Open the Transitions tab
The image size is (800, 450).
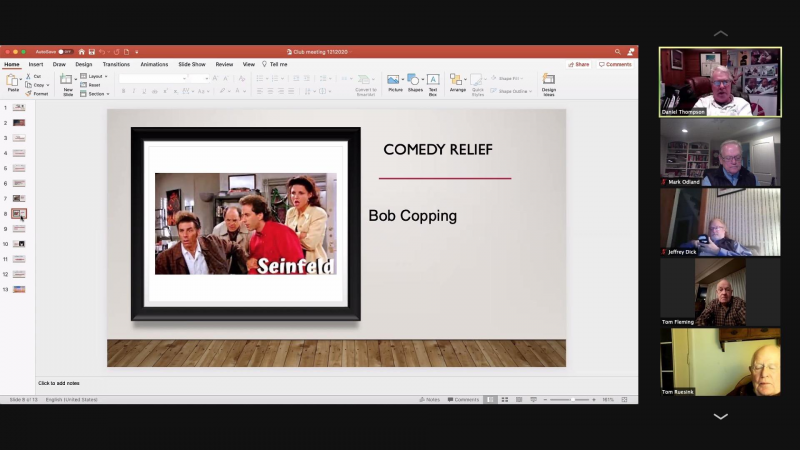[116, 64]
